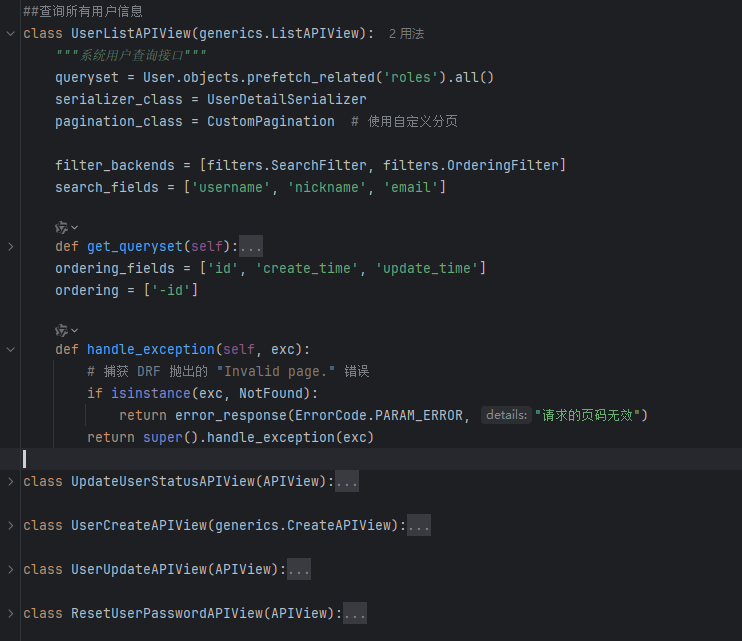Click the 'email' search field string
The width and height of the screenshot is (742, 641).
tap(411, 188)
